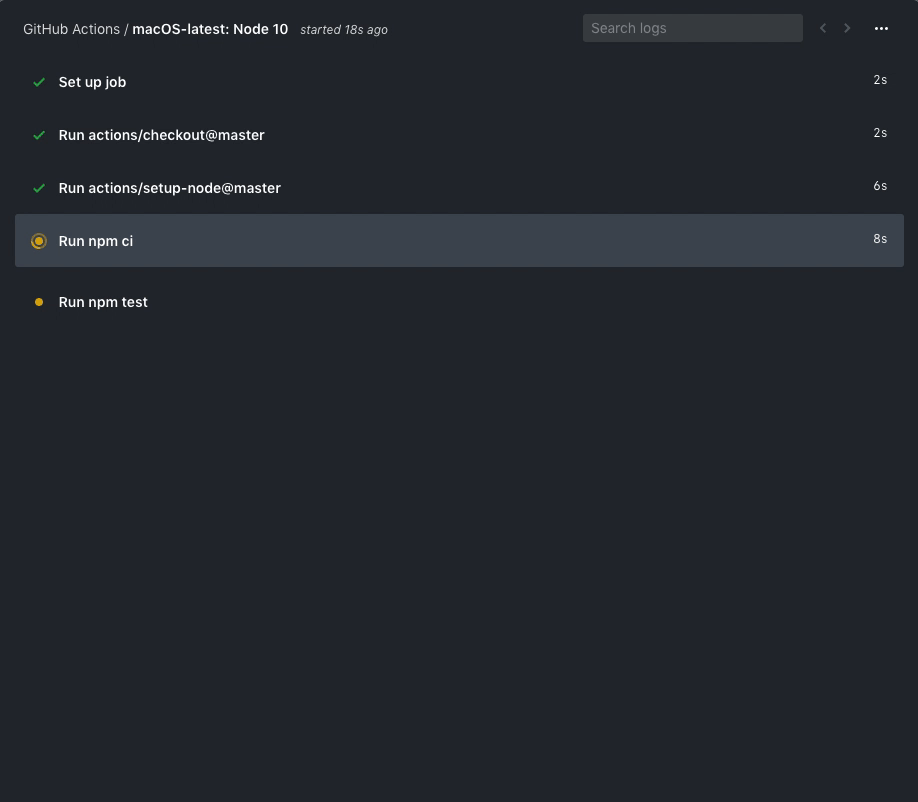Expand the Set up job step
The width and height of the screenshot is (918, 802).
[x=92, y=82]
